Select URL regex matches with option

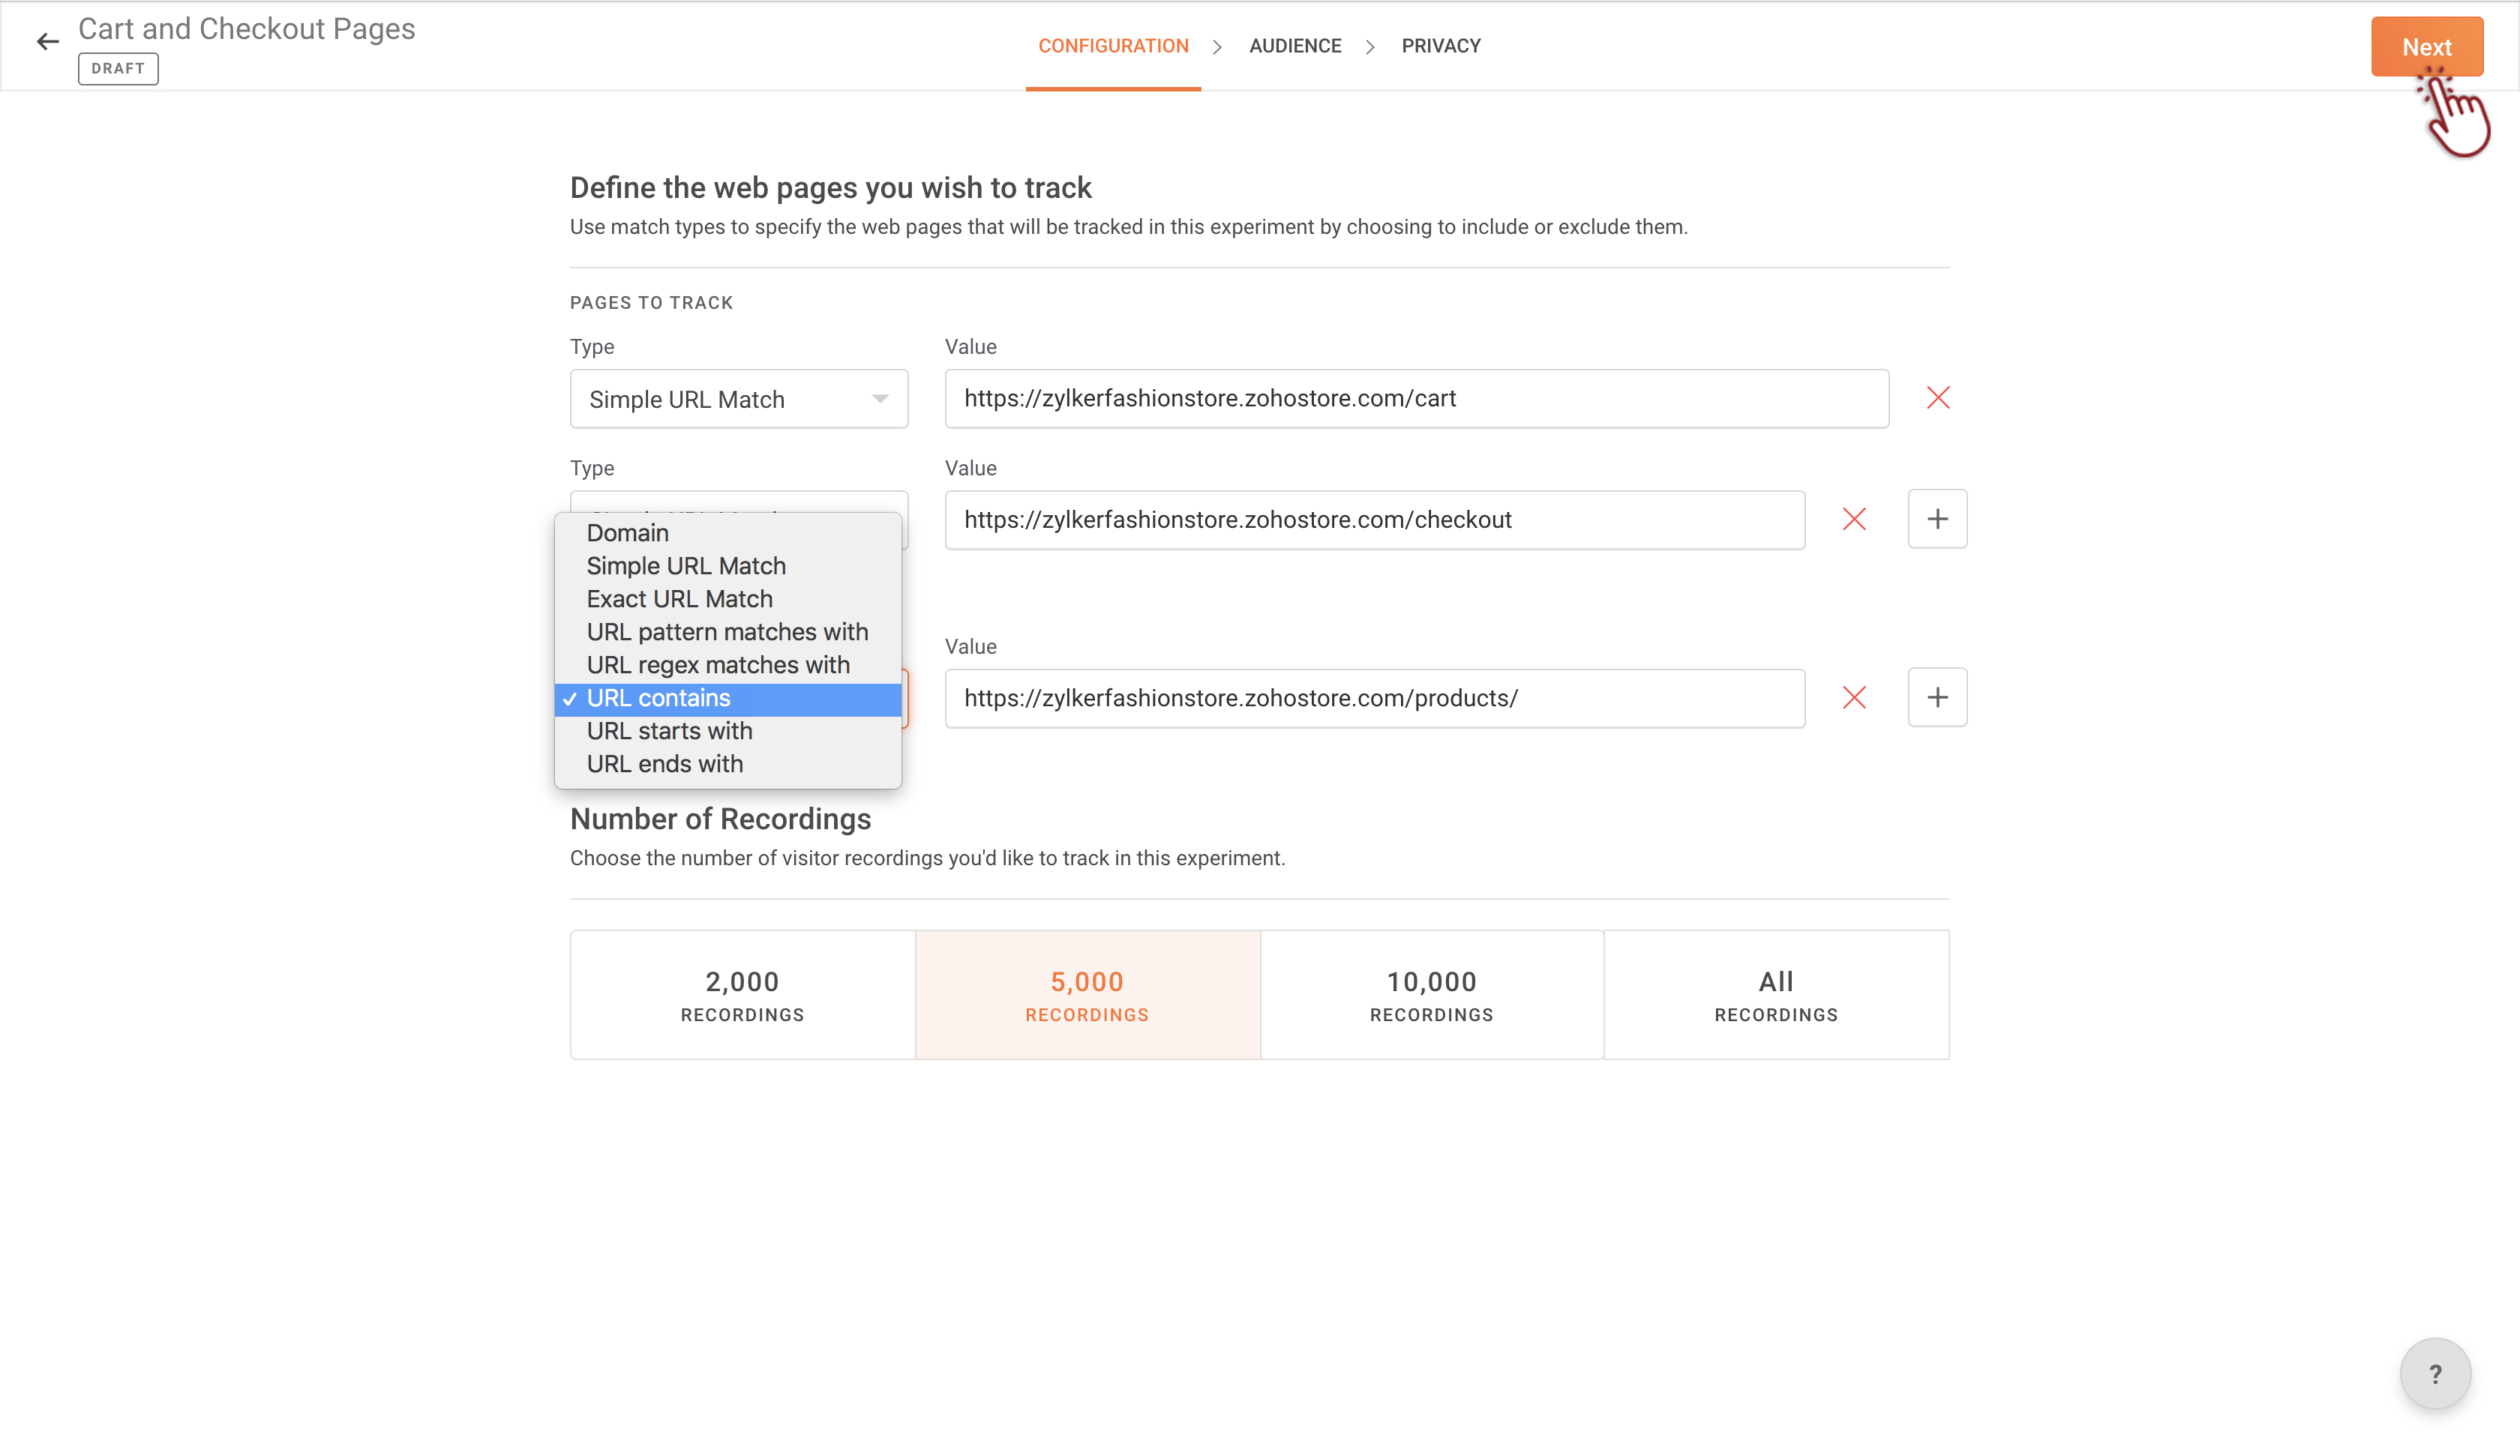tap(717, 665)
